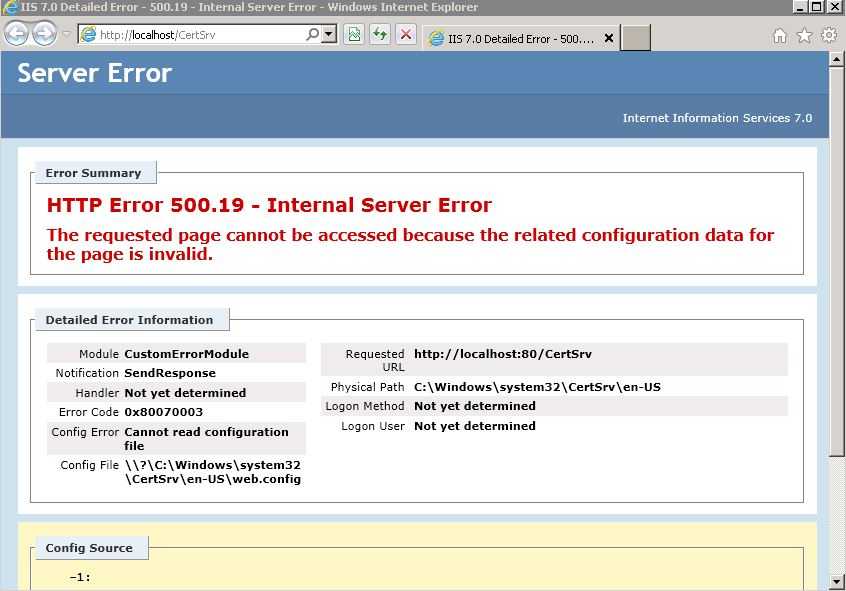Close the Internet Explorer window
The width and height of the screenshot is (846, 591).
pyautogui.click(x=834, y=7)
